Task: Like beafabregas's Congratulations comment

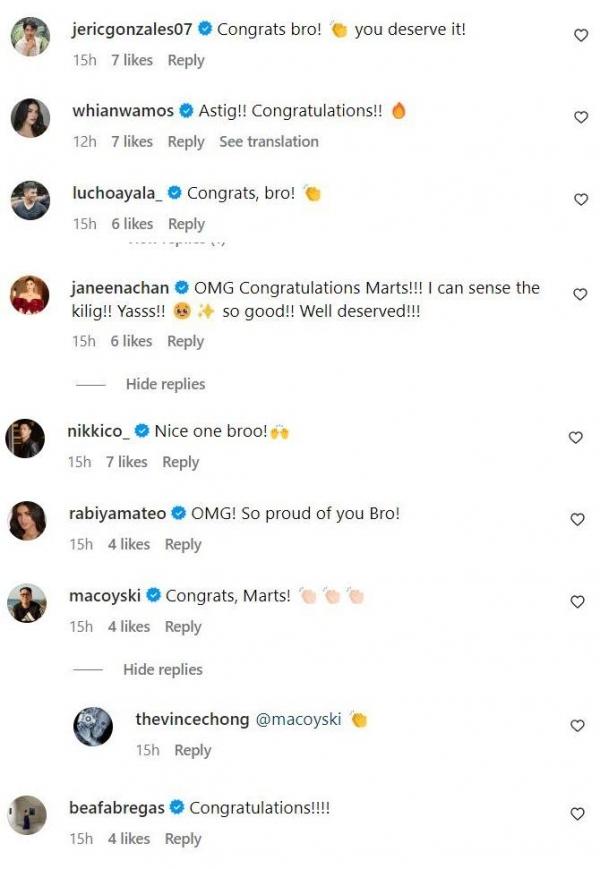Action: [x=577, y=813]
